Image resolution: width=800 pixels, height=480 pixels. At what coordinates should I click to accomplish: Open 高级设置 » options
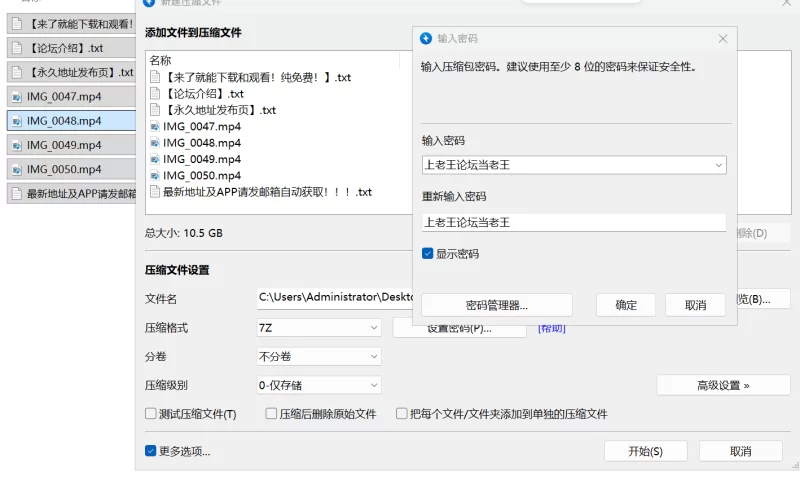pyautogui.click(x=723, y=385)
